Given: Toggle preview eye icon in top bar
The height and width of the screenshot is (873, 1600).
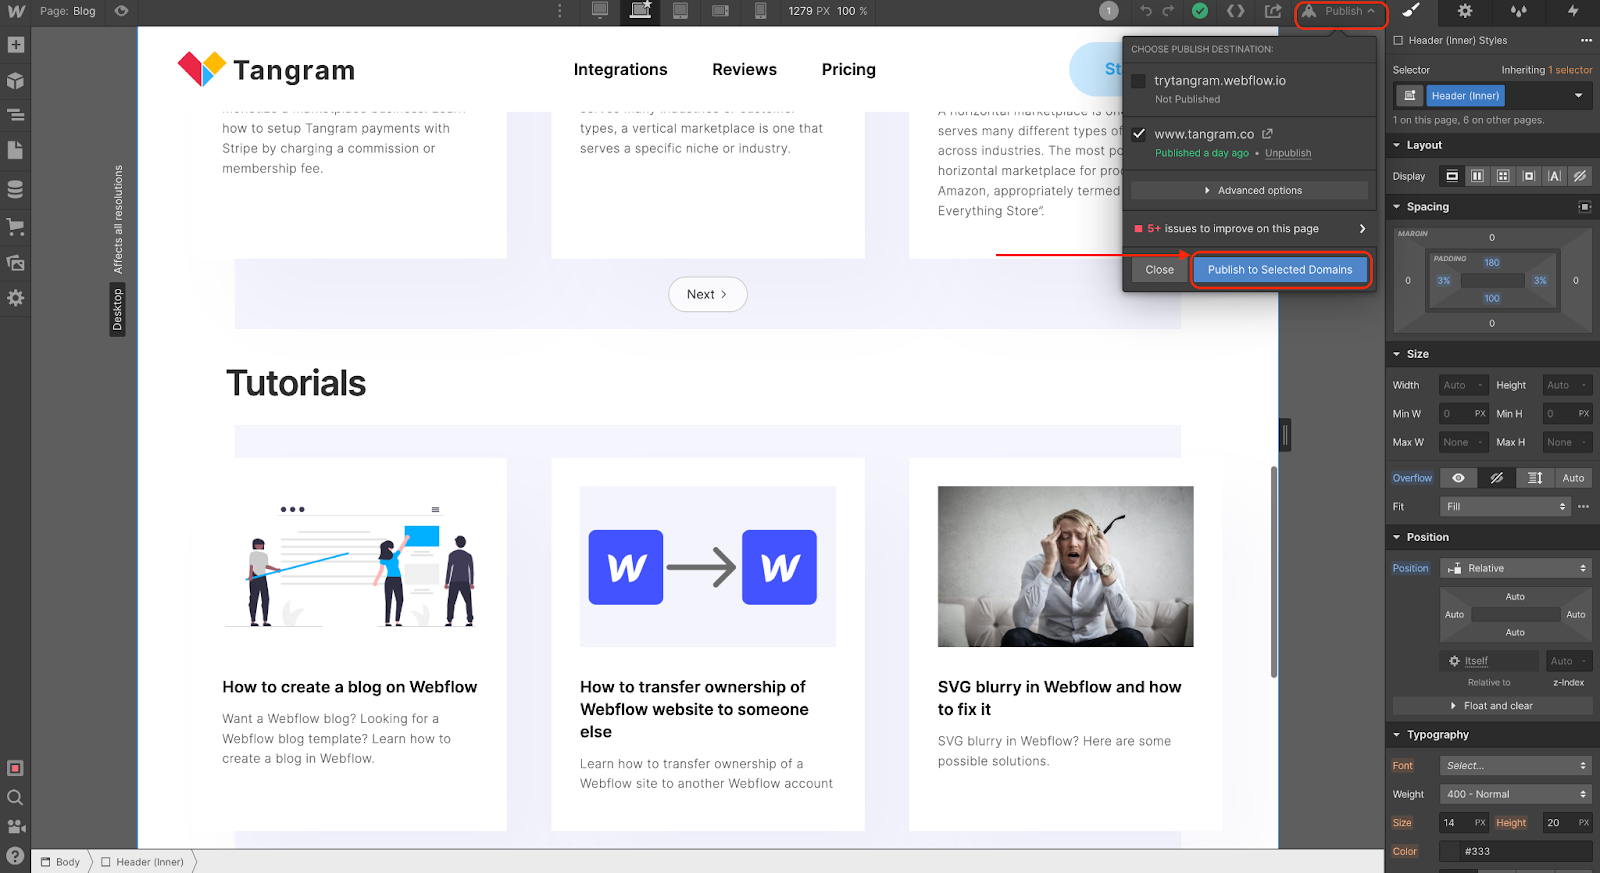Looking at the screenshot, I should (121, 11).
